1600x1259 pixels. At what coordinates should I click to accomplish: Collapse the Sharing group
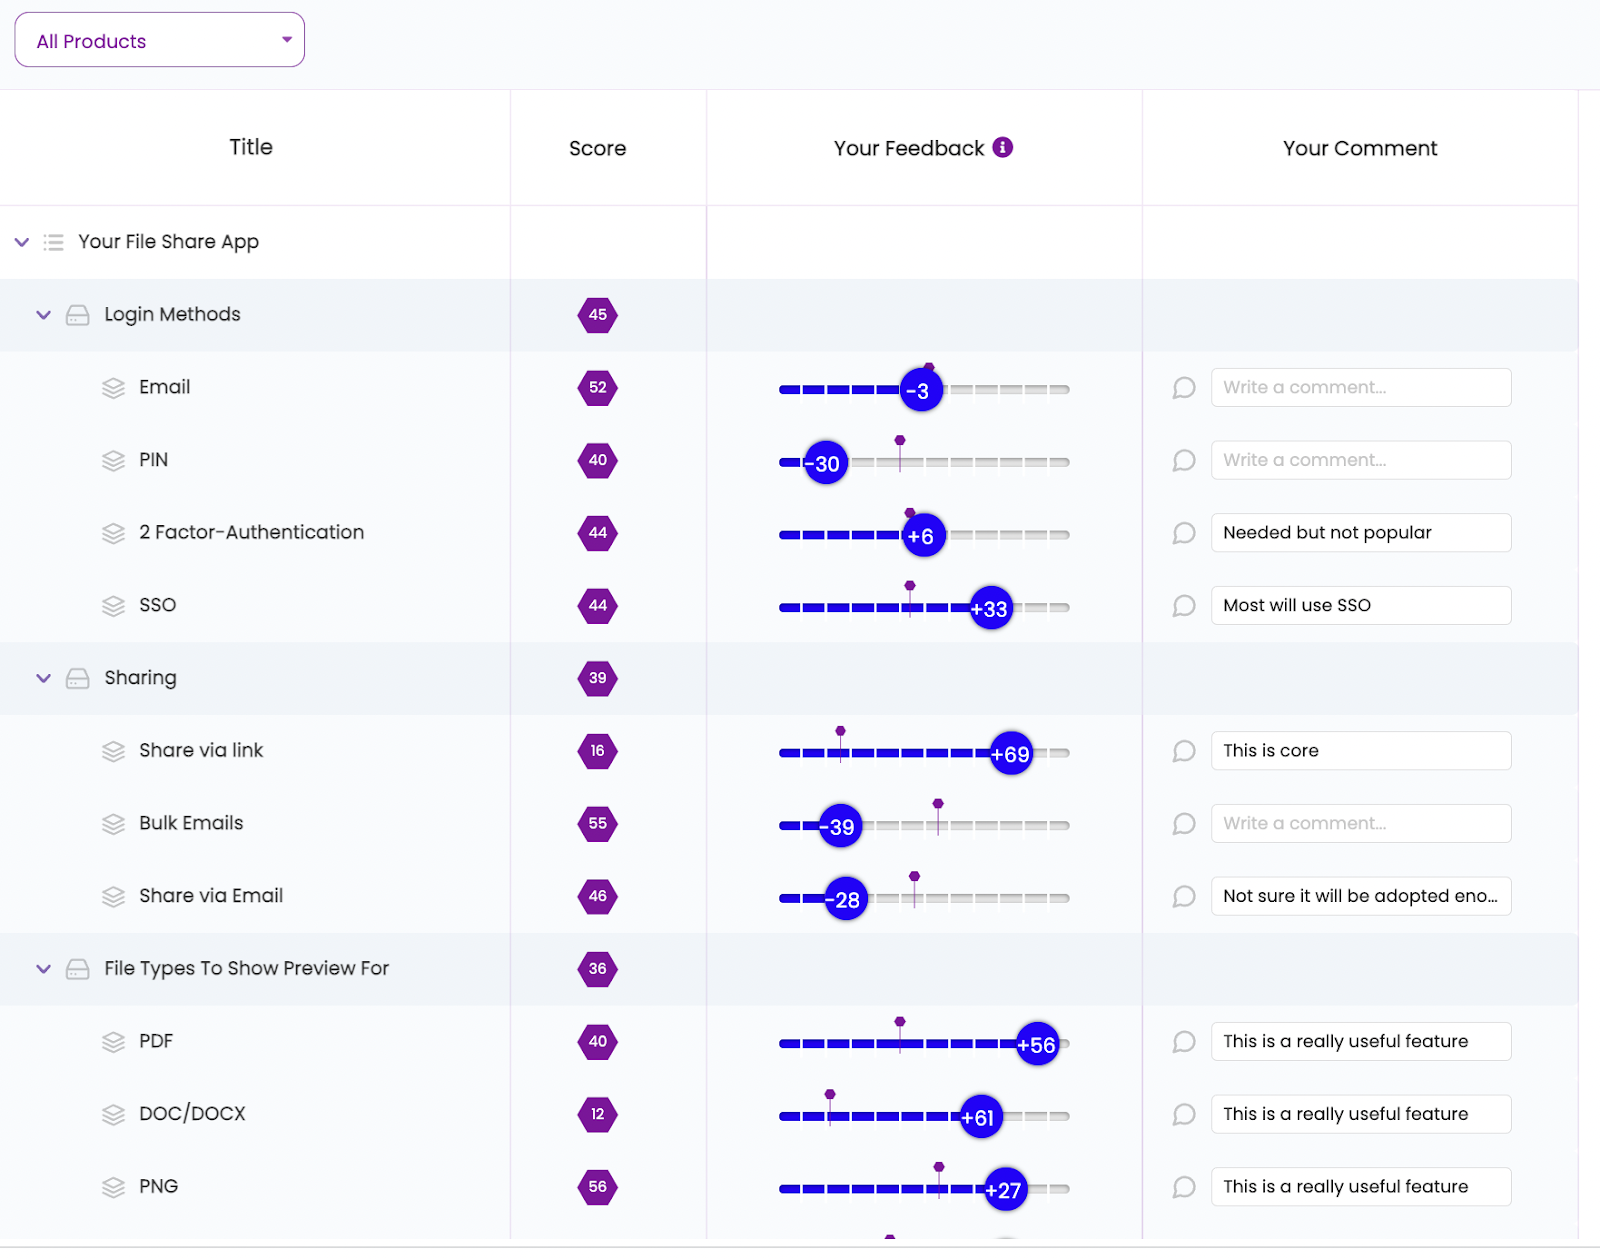(43, 678)
